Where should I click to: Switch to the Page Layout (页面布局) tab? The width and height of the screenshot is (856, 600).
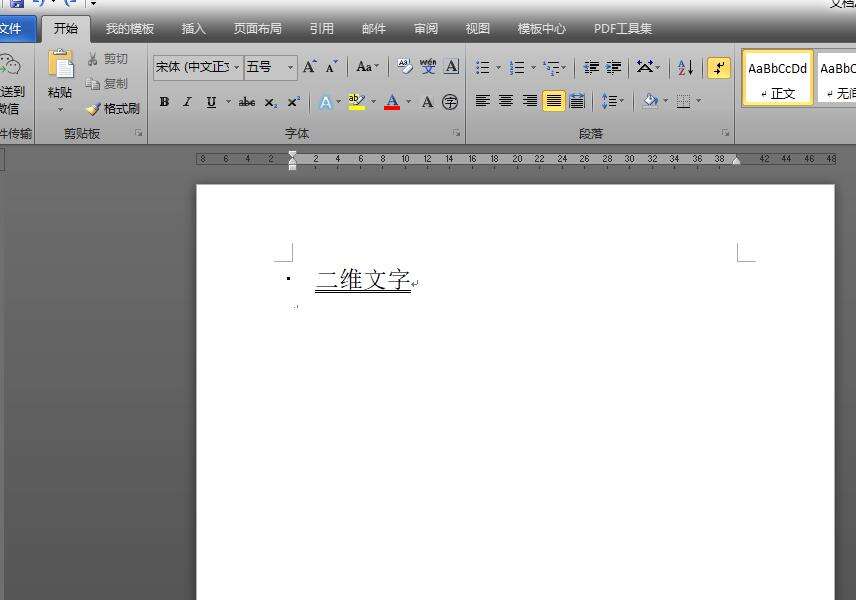258,28
